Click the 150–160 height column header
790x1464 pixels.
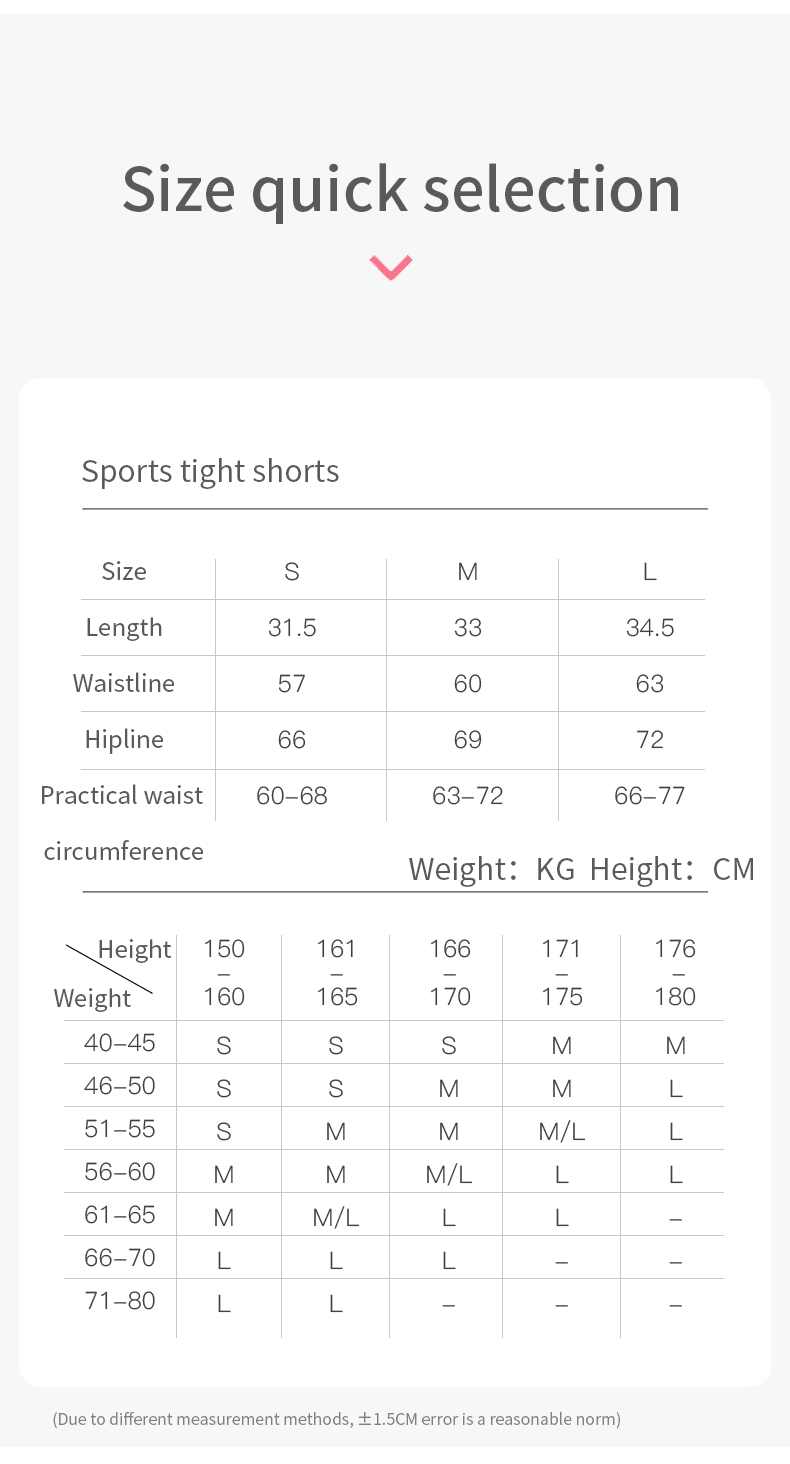[x=224, y=972]
